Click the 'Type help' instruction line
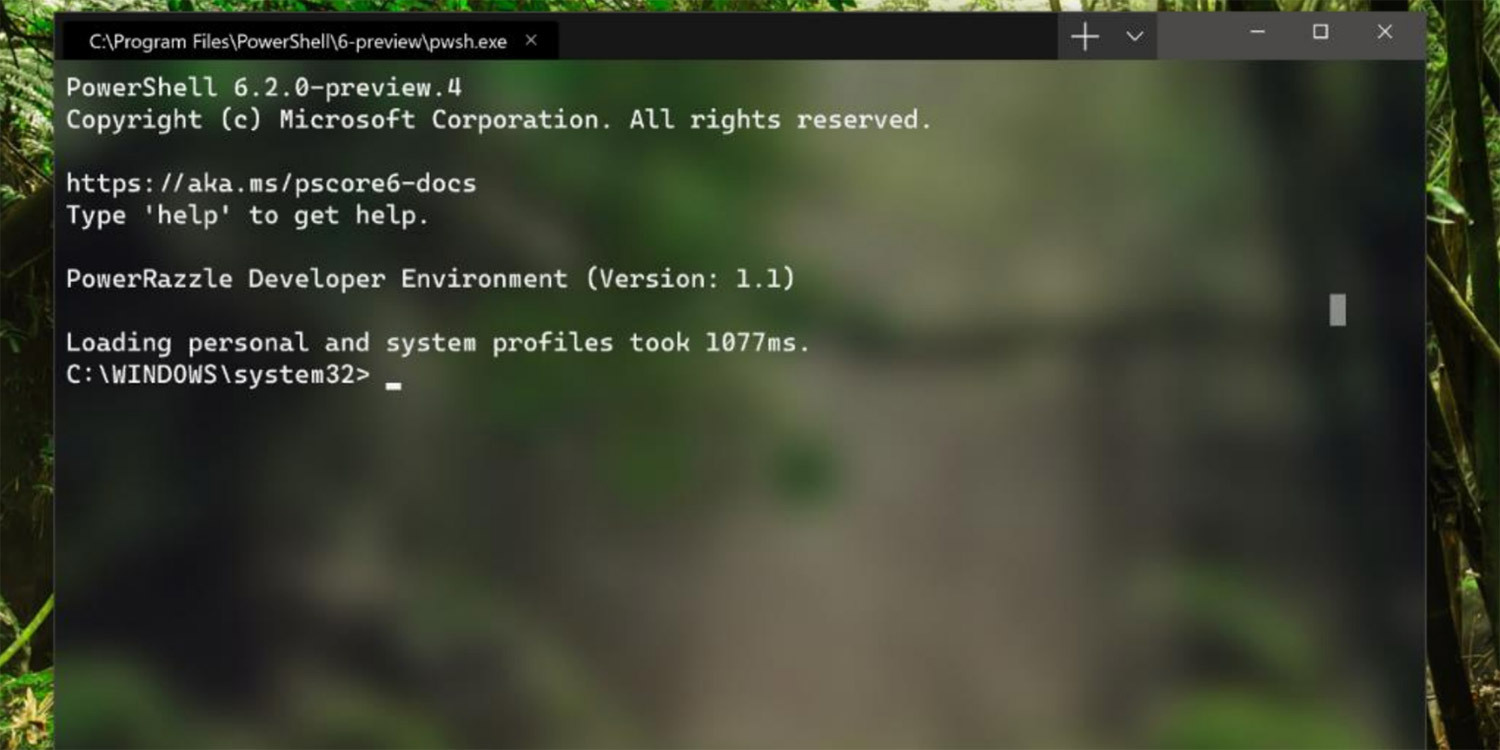Screen dimensions: 1500x750 (x=247, y=215)
